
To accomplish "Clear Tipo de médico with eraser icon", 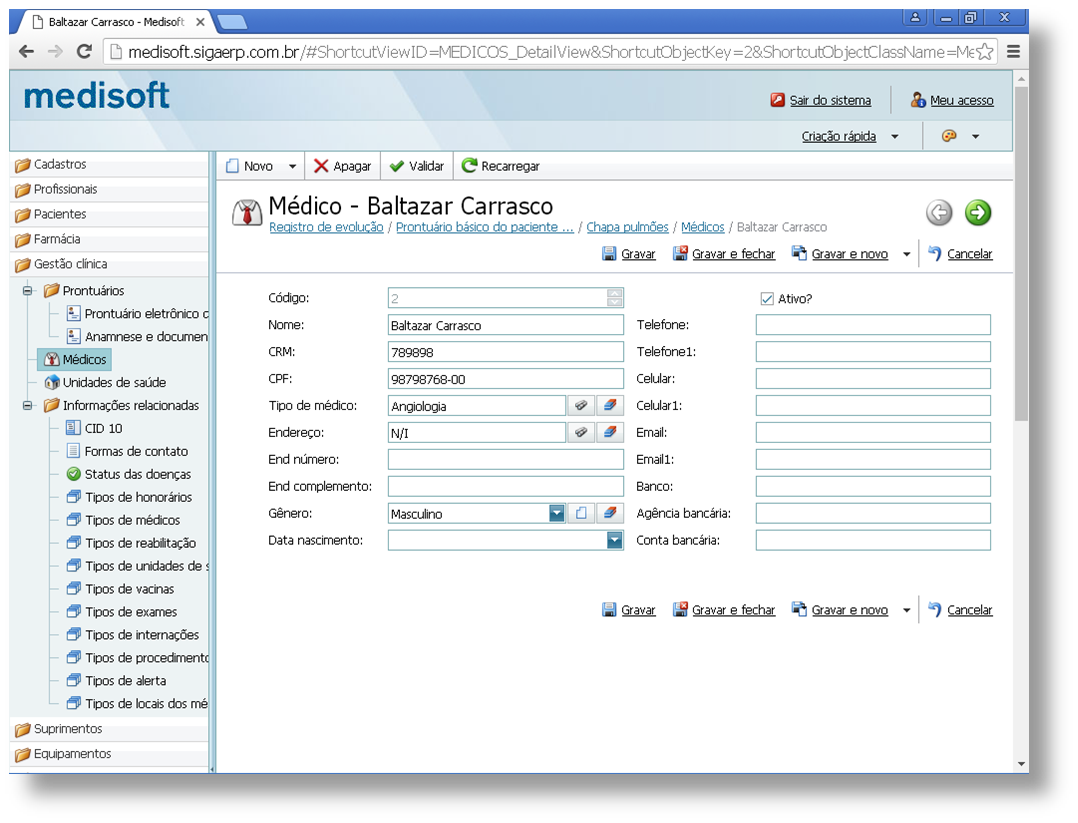I will pyautogui.click(x=609, y=406).
